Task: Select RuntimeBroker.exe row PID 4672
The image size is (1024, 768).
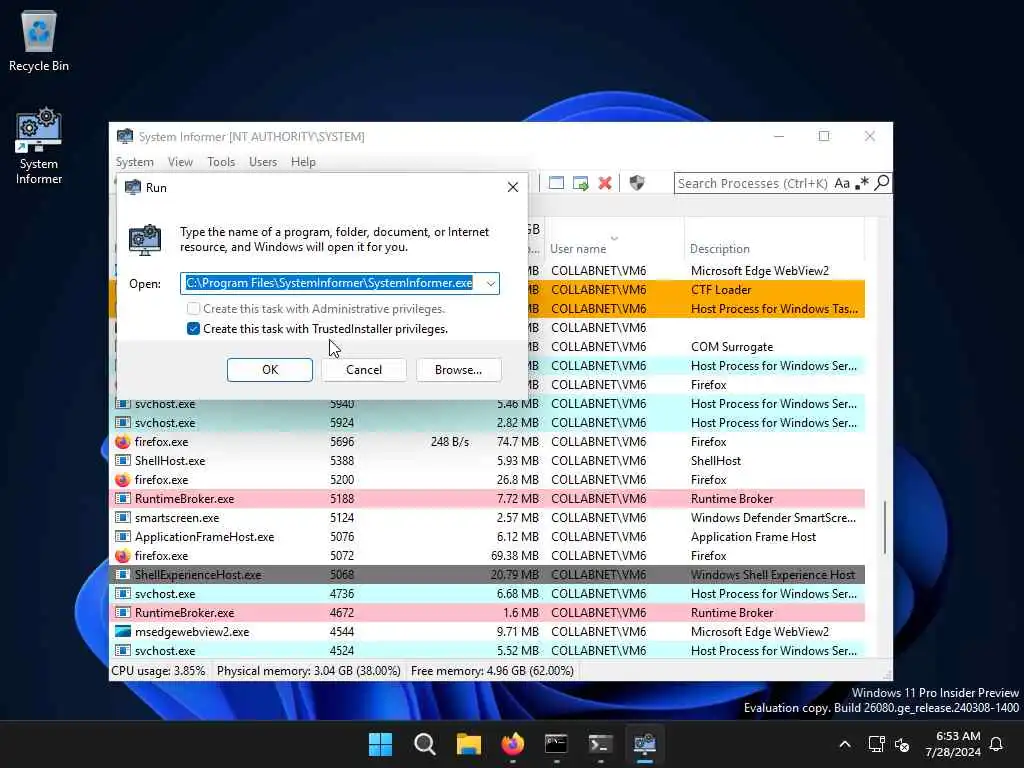Action: pyautogui.click(x=488, y=613)
